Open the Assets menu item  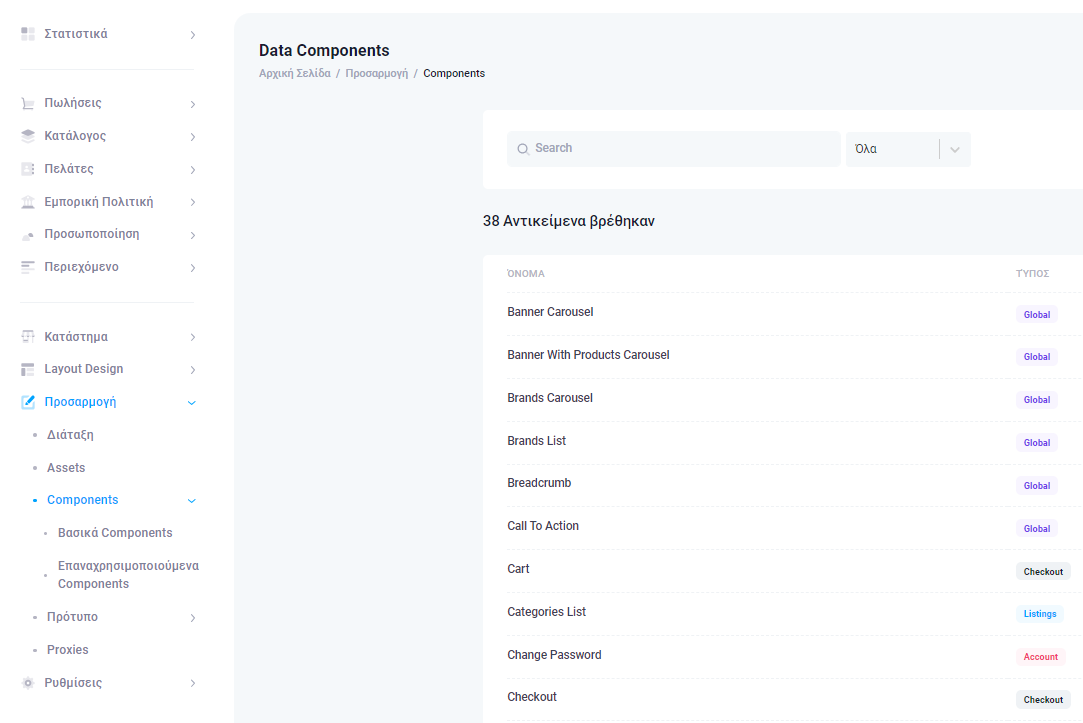(x=66, y=468)
